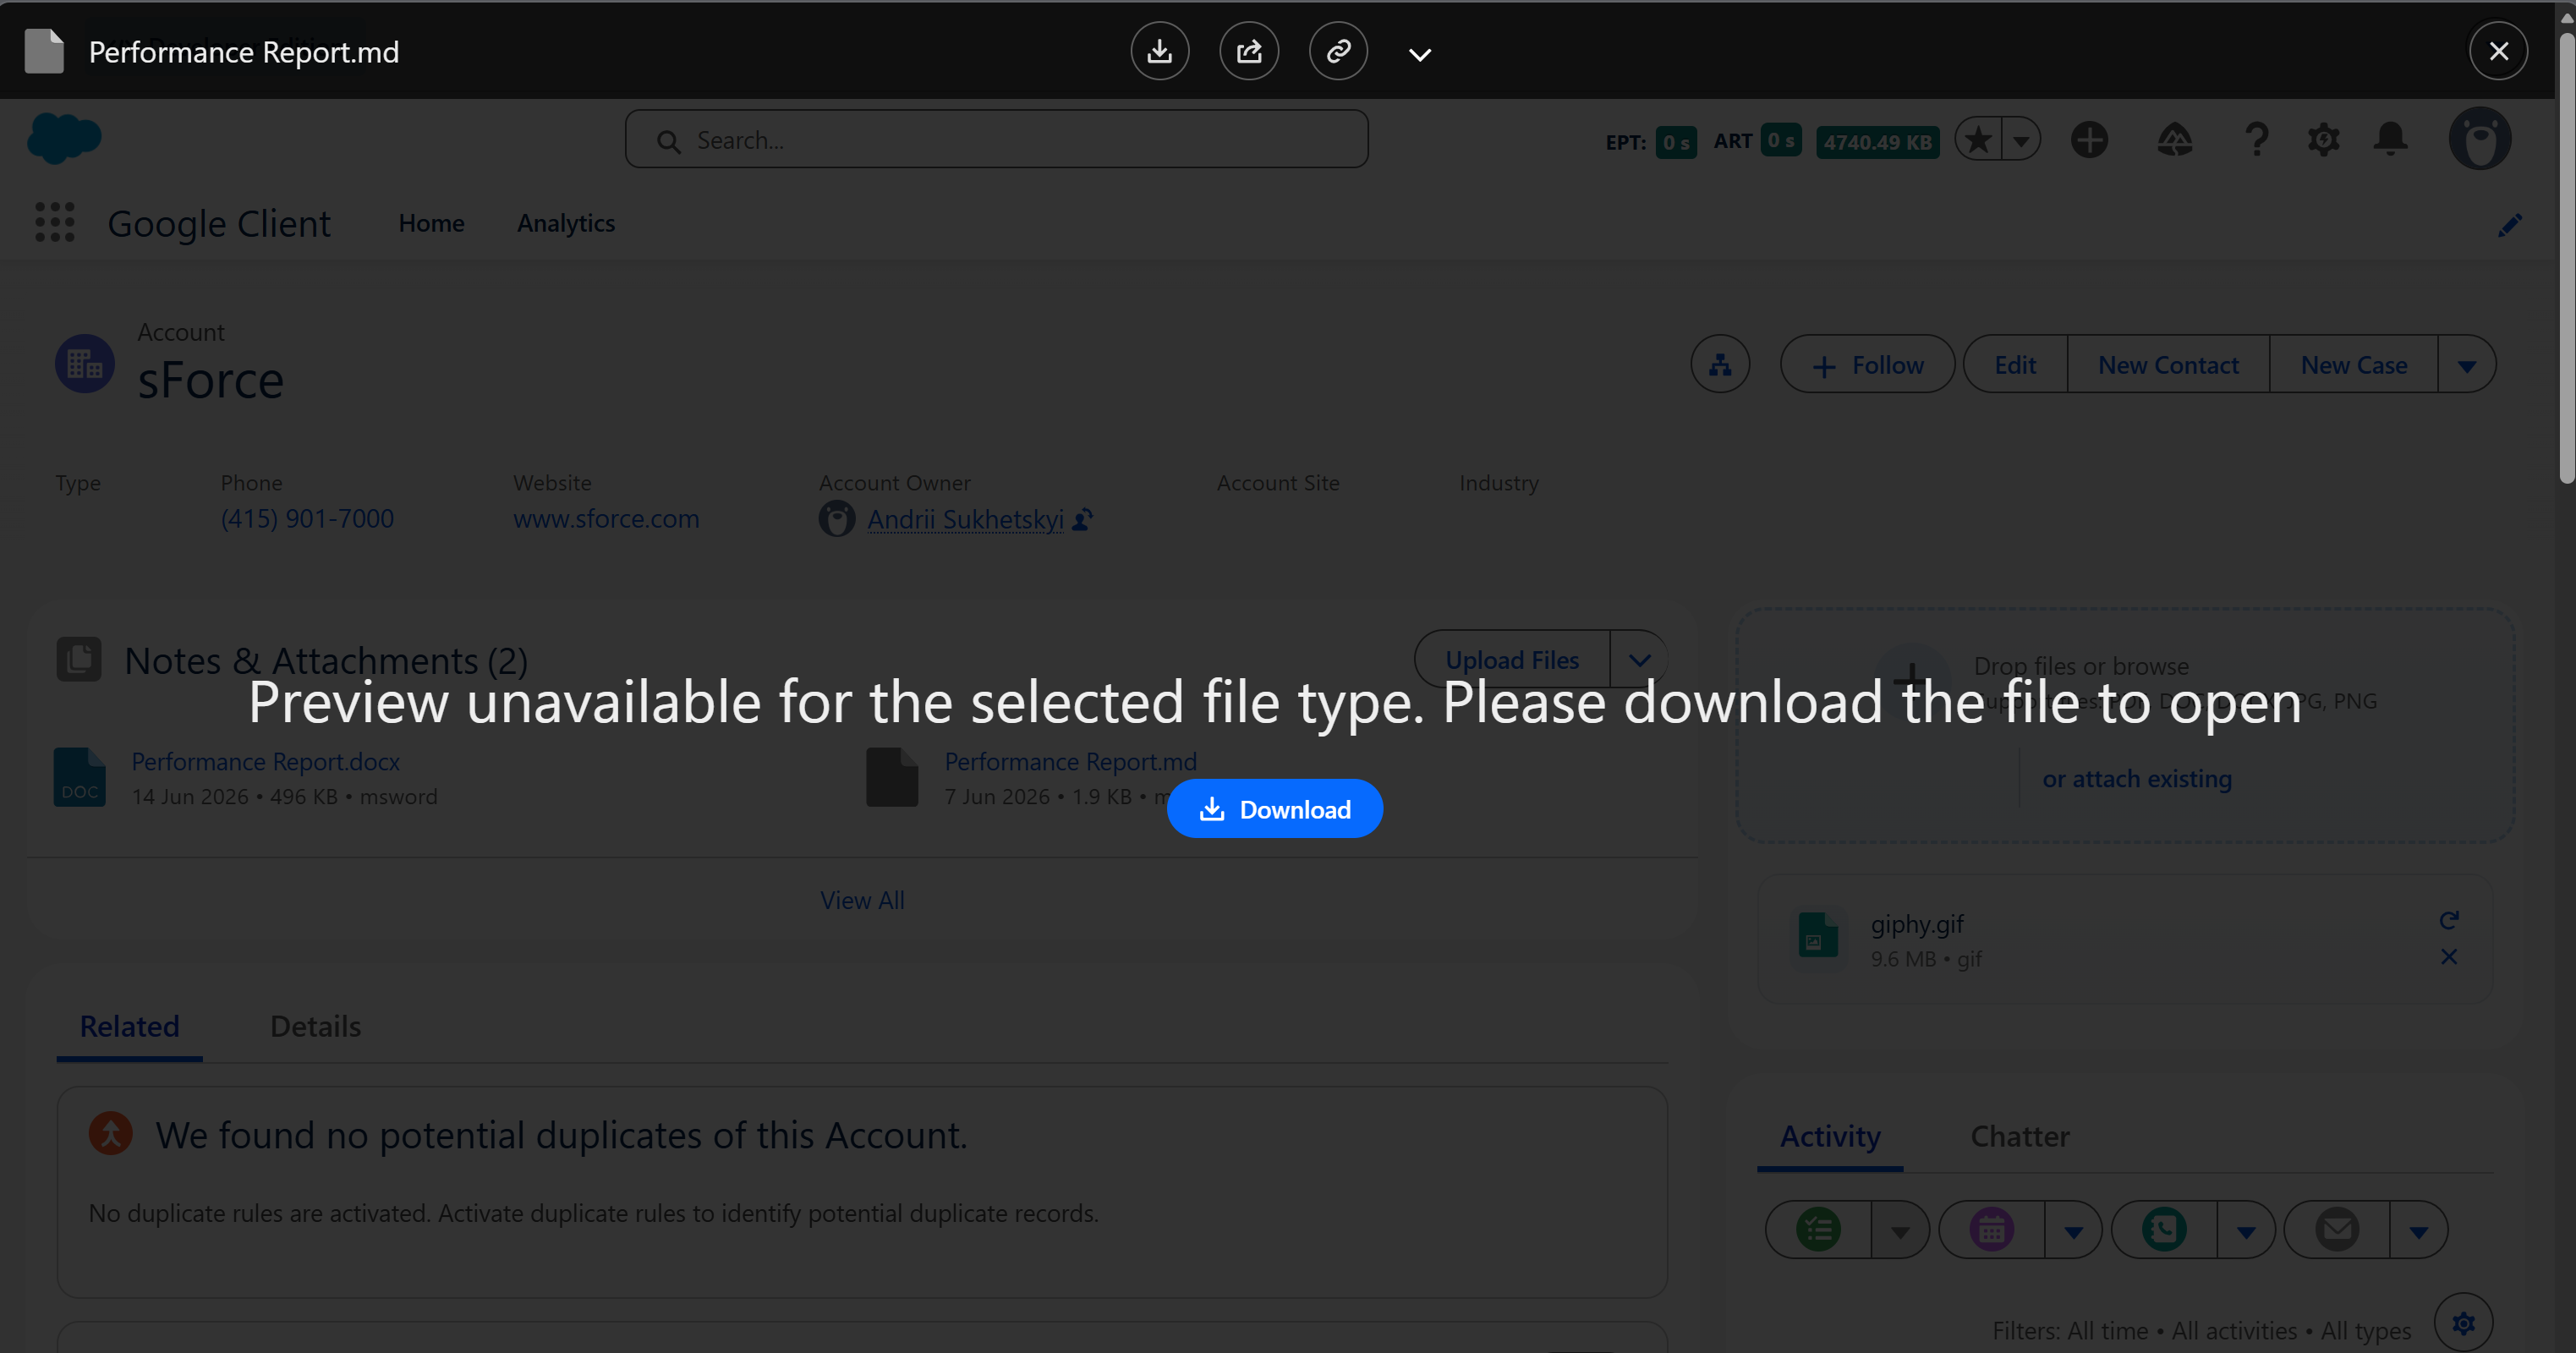Expand more actions chevron in preview header
The height and width of the screenshot is (1353, 2576).
tap(1420, 54)
